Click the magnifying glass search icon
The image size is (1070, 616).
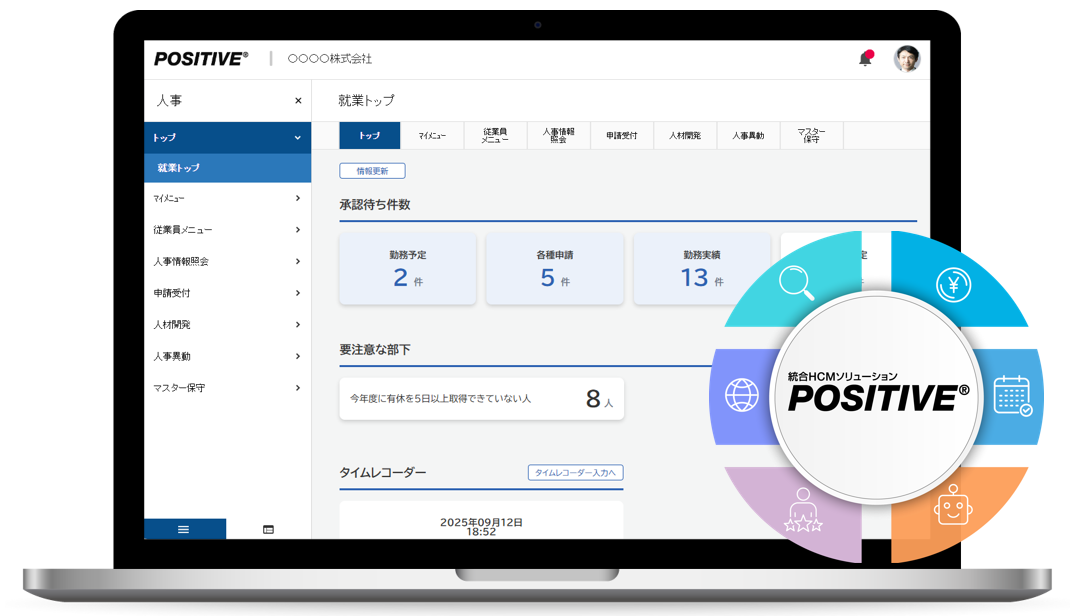click(796, 283)
